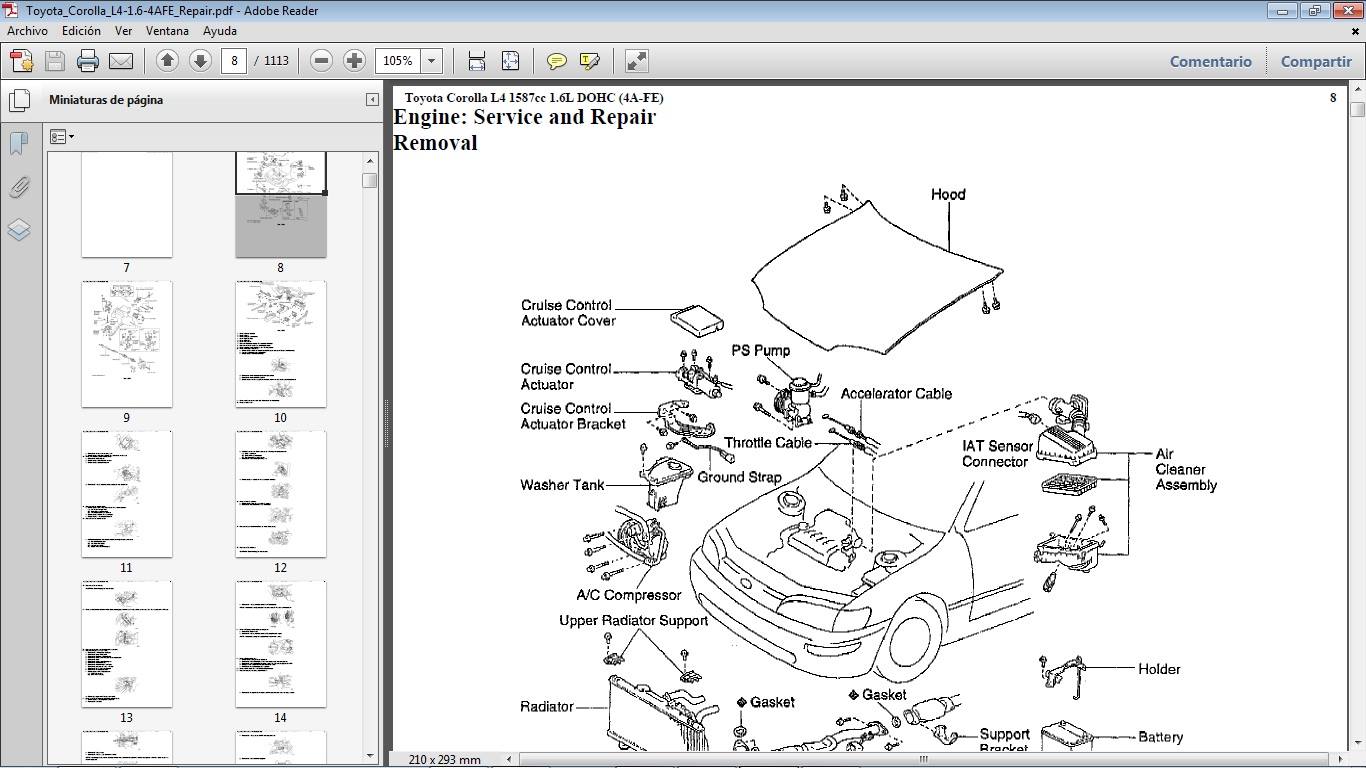Image resolution: width=1366 pixels, height=768 pixels.
Task: Toggle the Attachments paperclip panel
Action: tap(18, 187)
